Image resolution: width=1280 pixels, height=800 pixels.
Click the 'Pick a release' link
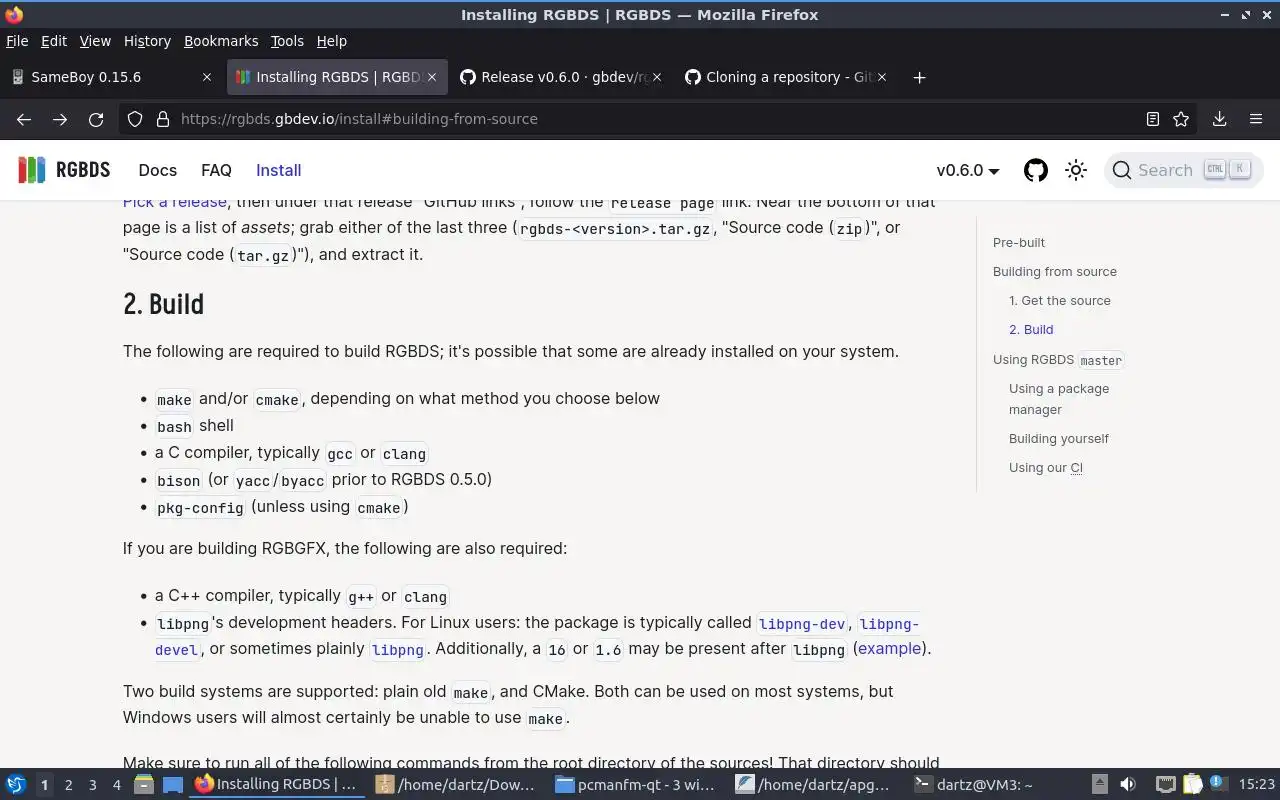(x=175, y=204)
